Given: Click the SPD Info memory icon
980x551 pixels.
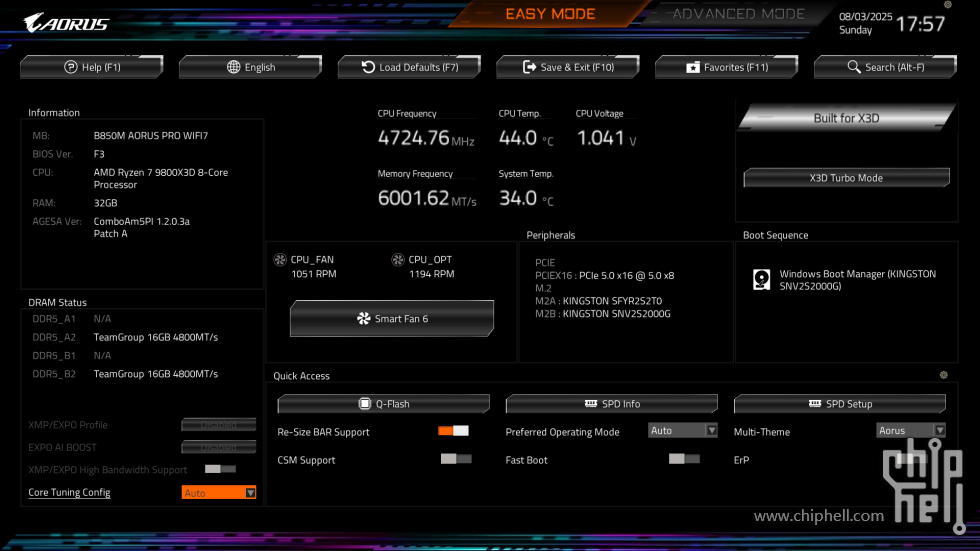Looking at the screenshot, I should point(591,404).
